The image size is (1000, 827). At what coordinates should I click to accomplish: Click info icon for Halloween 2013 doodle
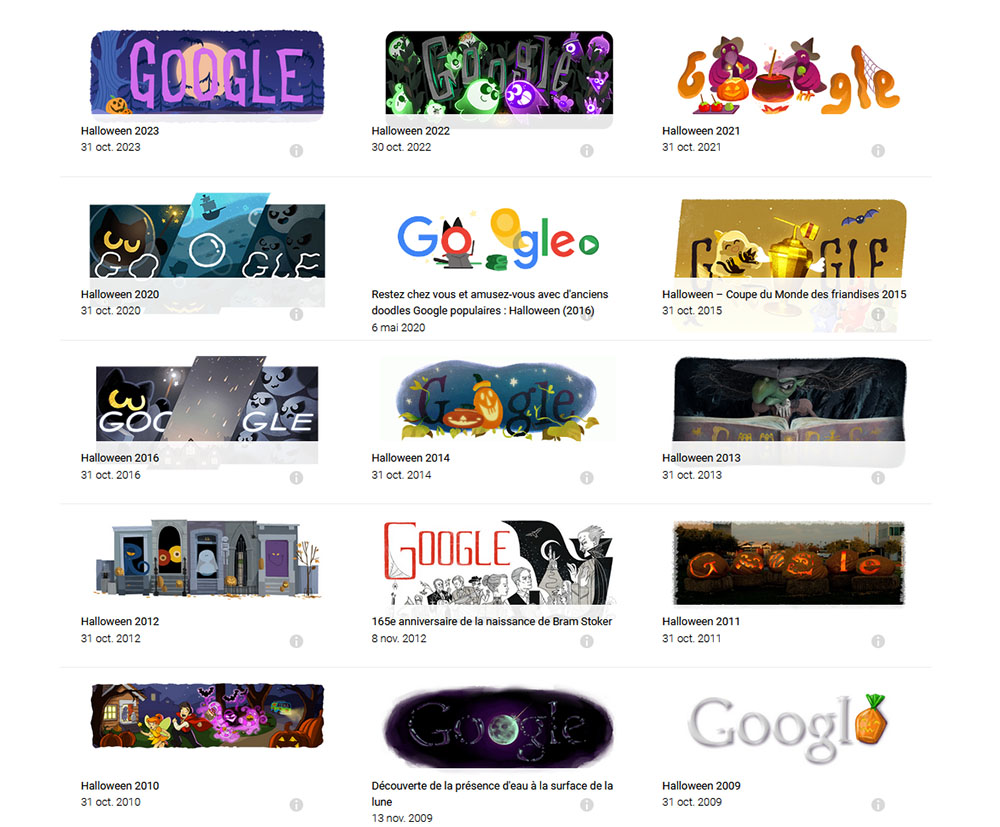[x=878, y=478]
